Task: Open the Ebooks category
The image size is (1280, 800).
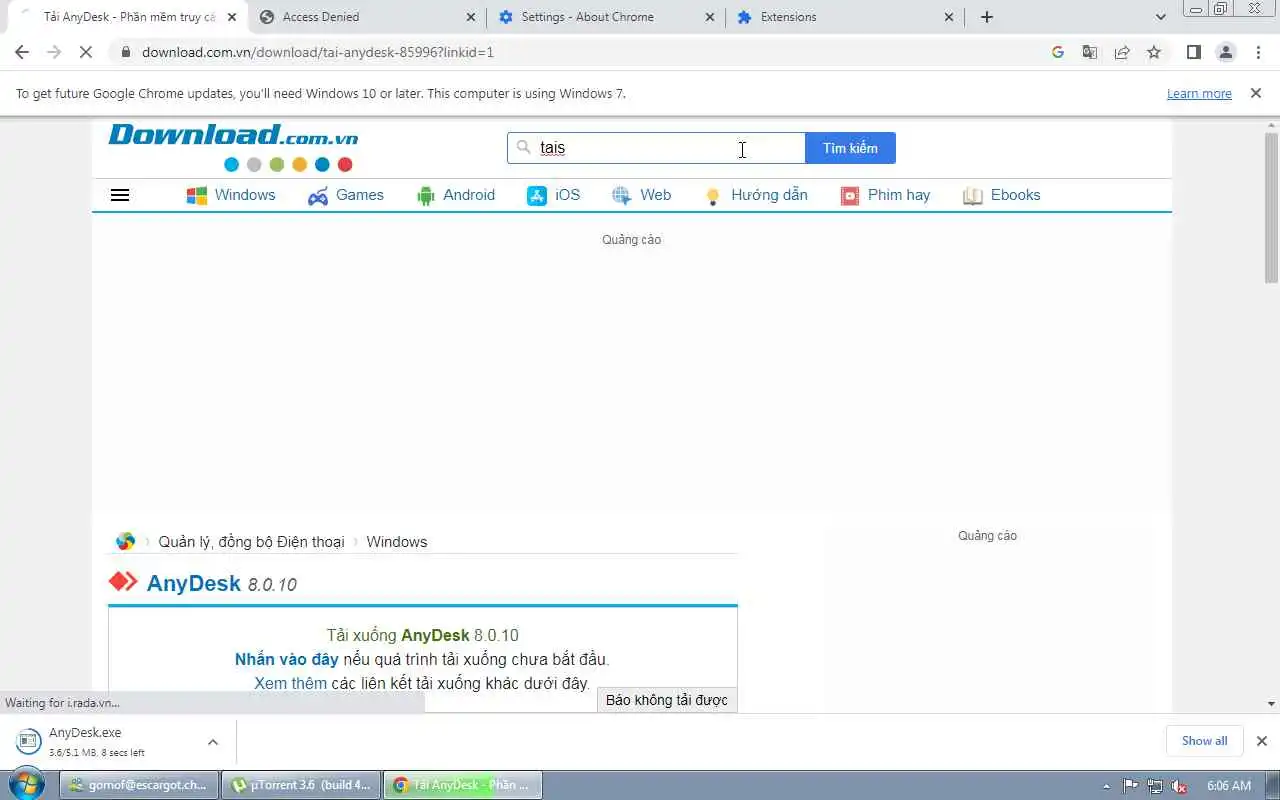Action: (x=1002, y=195)
